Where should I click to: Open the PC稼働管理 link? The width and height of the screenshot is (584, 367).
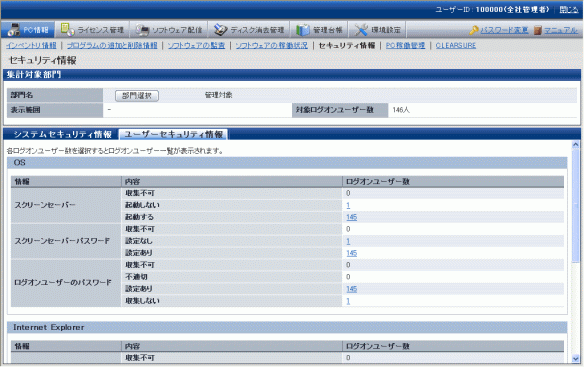[x=405, y=45]
